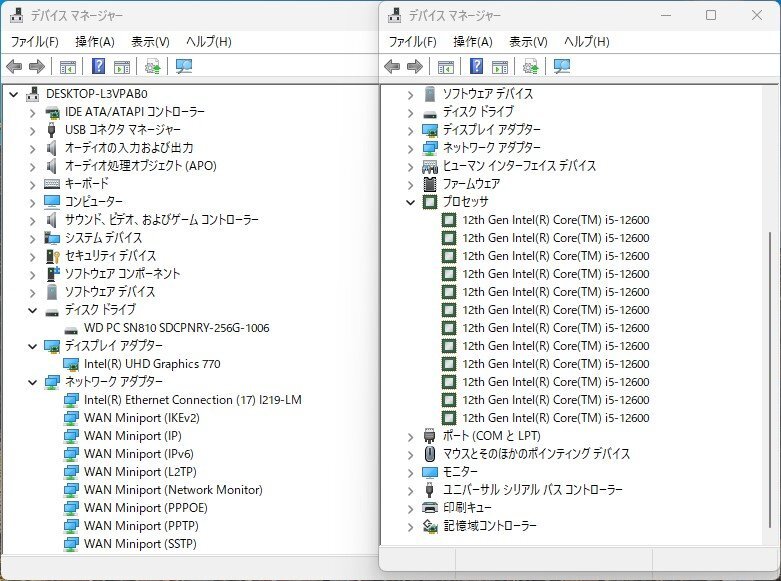Select WAN Miniport (Network Monitor) adapter

173,490
